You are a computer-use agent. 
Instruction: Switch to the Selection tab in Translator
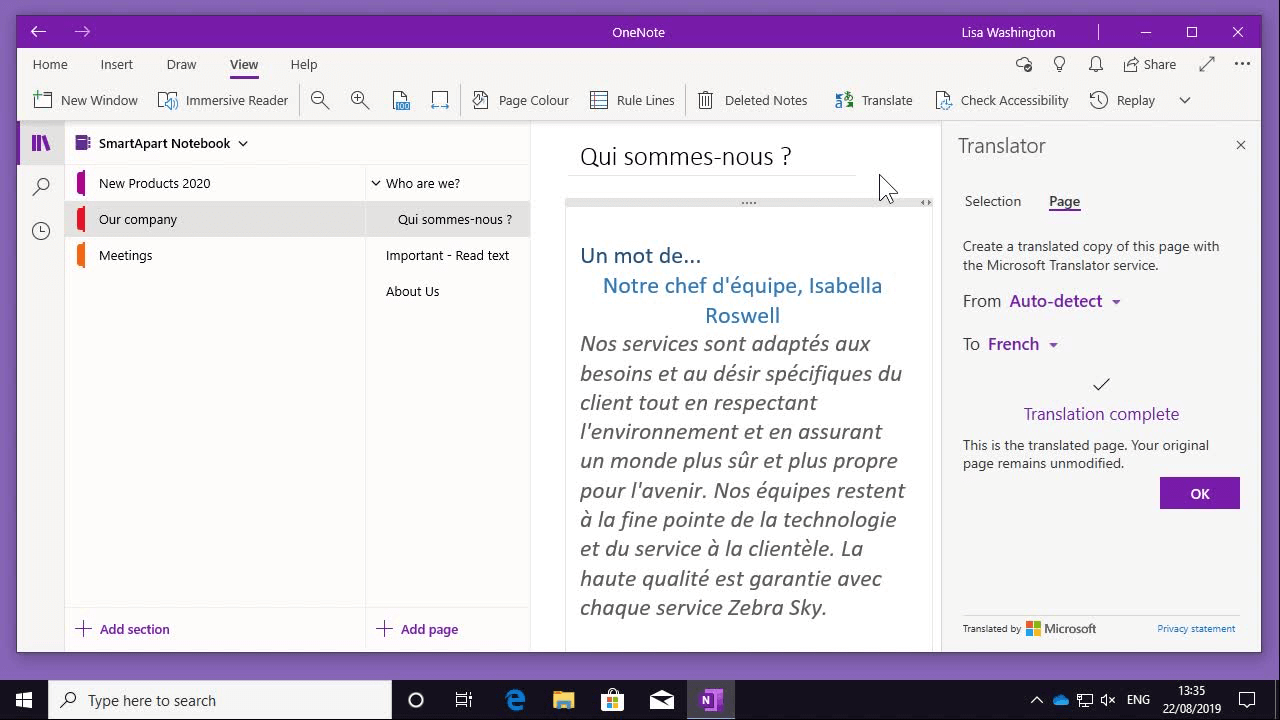[992, 201]
